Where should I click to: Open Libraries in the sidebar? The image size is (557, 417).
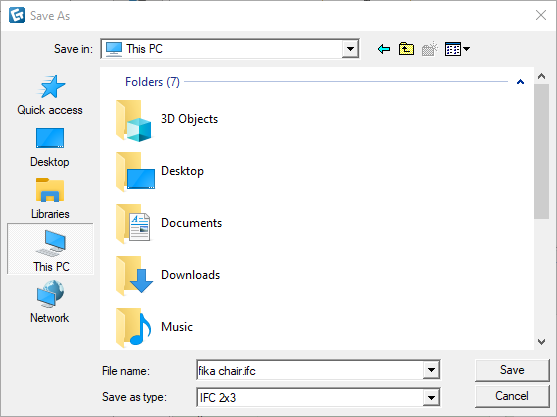coord(50,199)
